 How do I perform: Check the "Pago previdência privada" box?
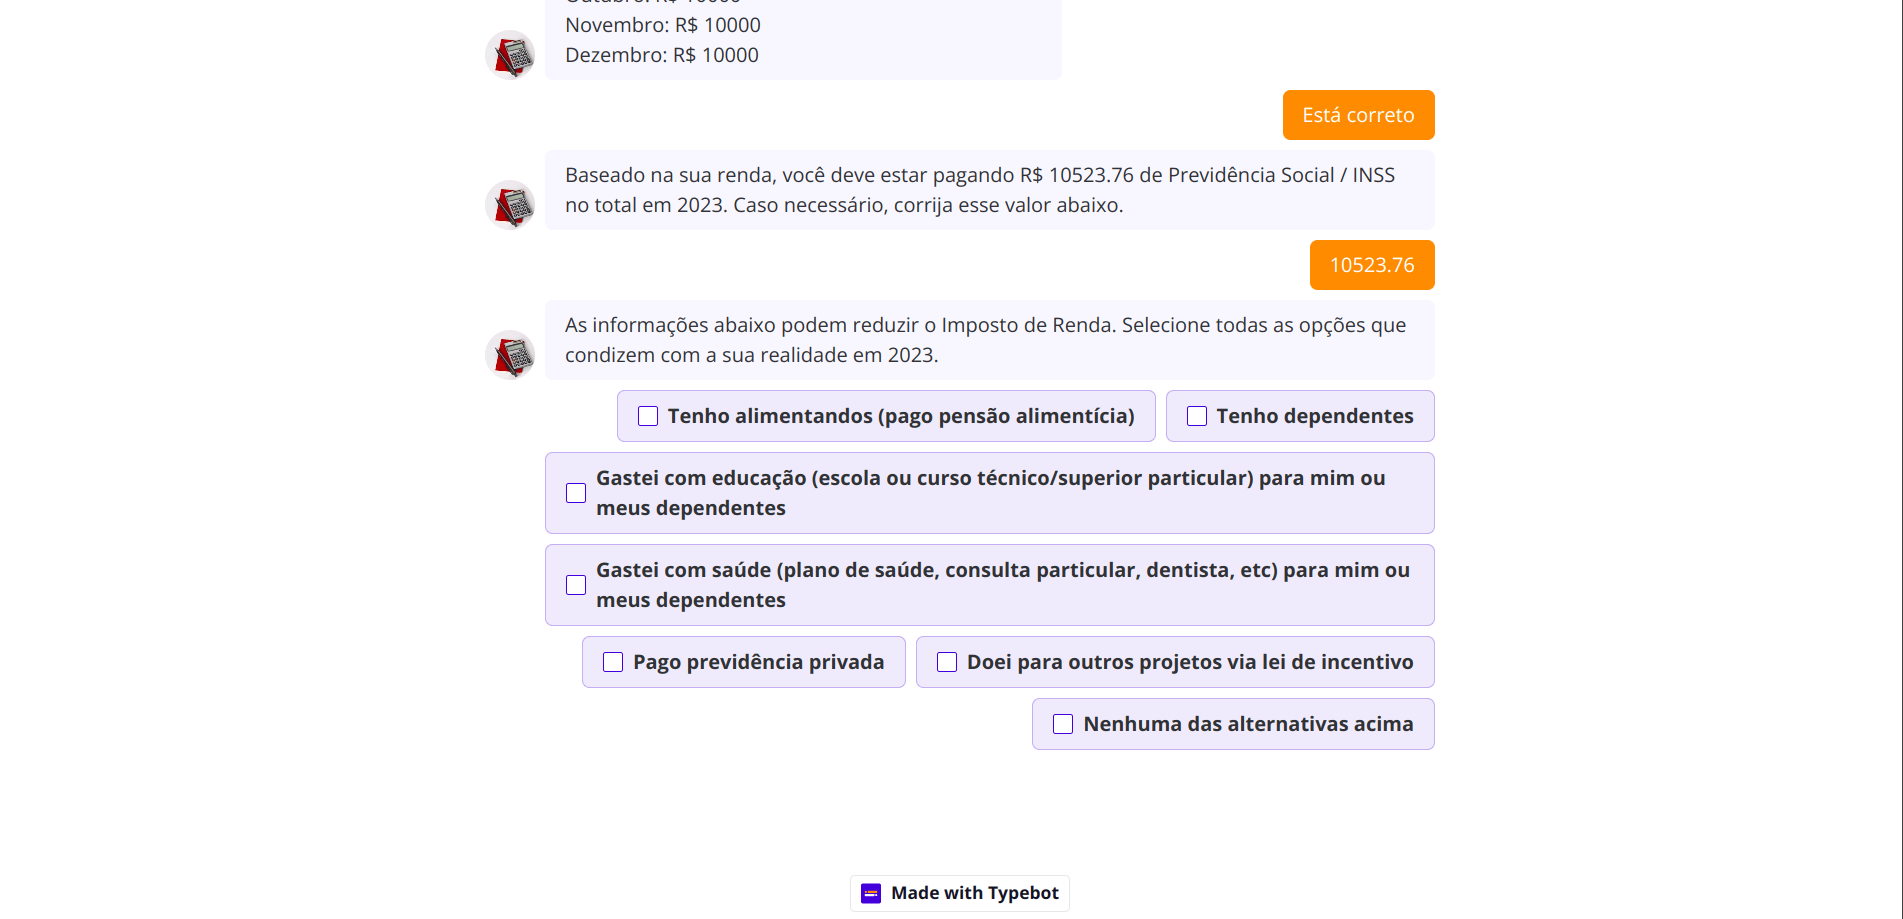(x=613, y=662)
